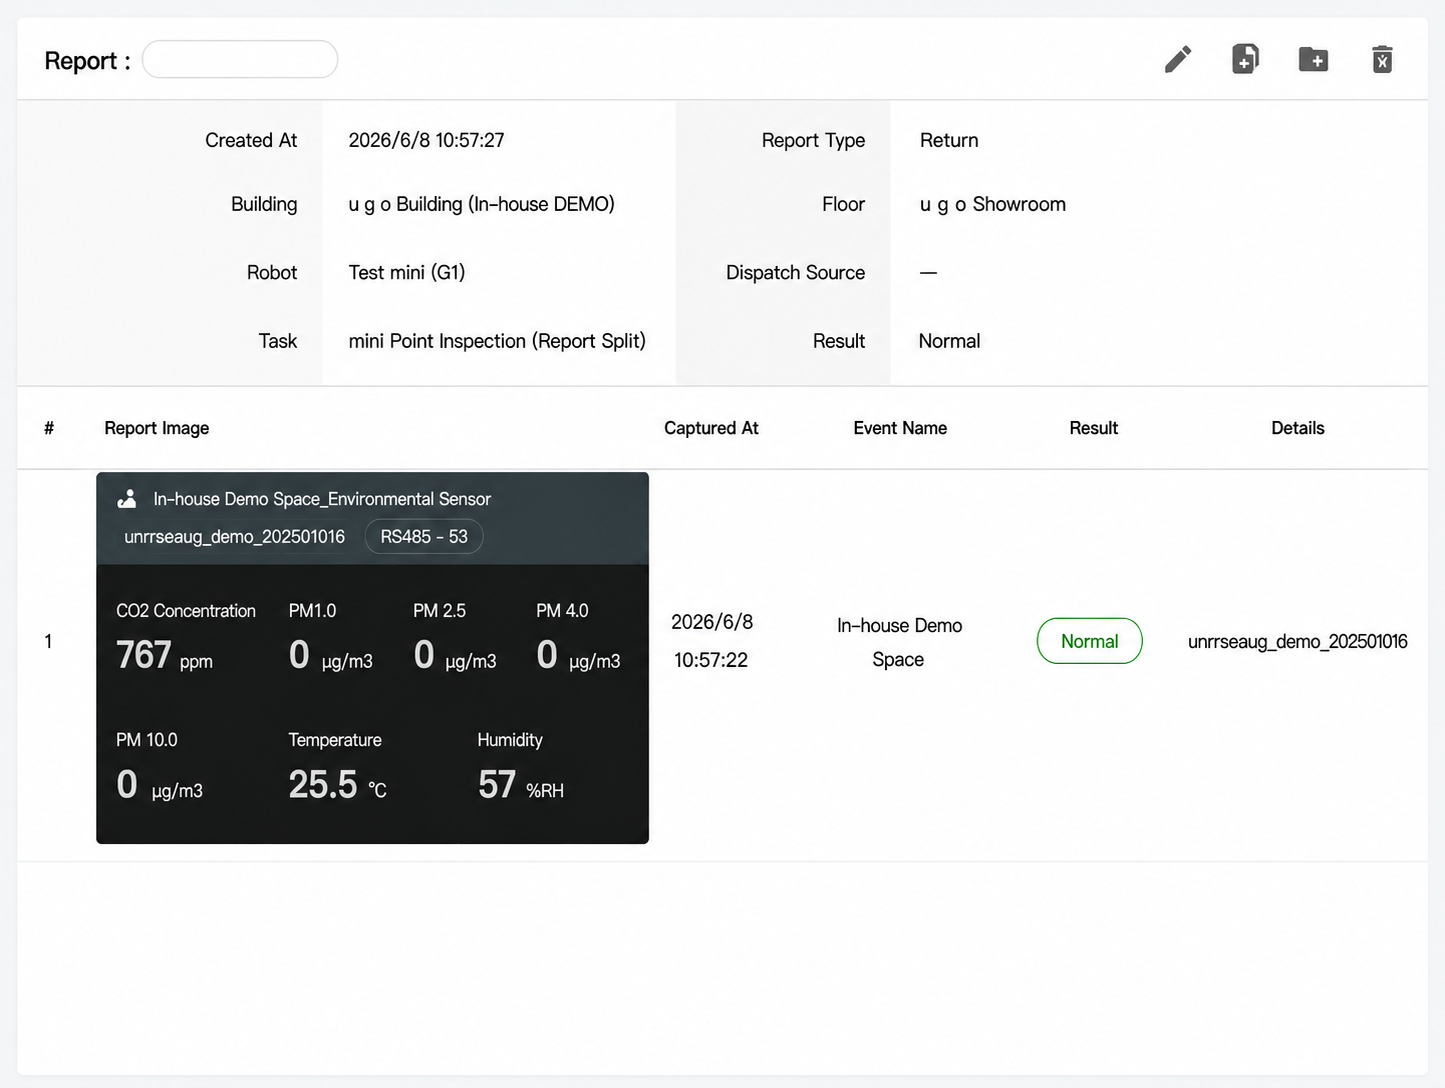The width and height of the screenshot is (1445, 1088).
Task: Click the sensor icon in image header
Action: click(127, 499)
